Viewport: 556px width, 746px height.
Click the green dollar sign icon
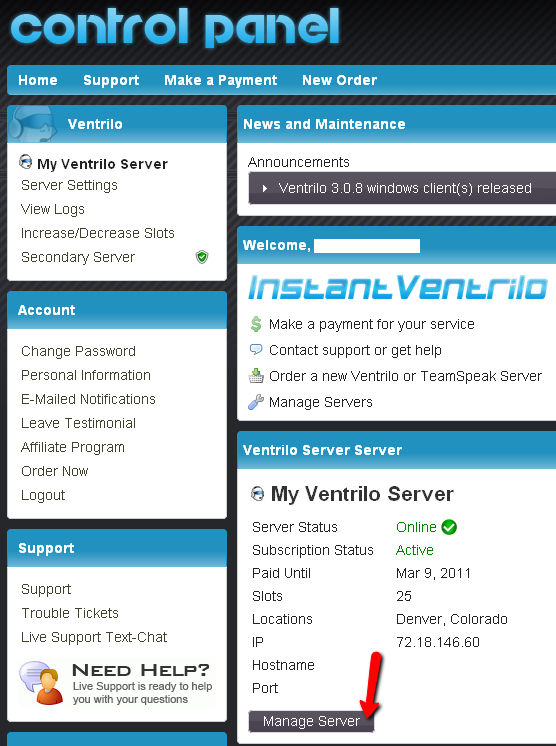click(x=256, y=324)
